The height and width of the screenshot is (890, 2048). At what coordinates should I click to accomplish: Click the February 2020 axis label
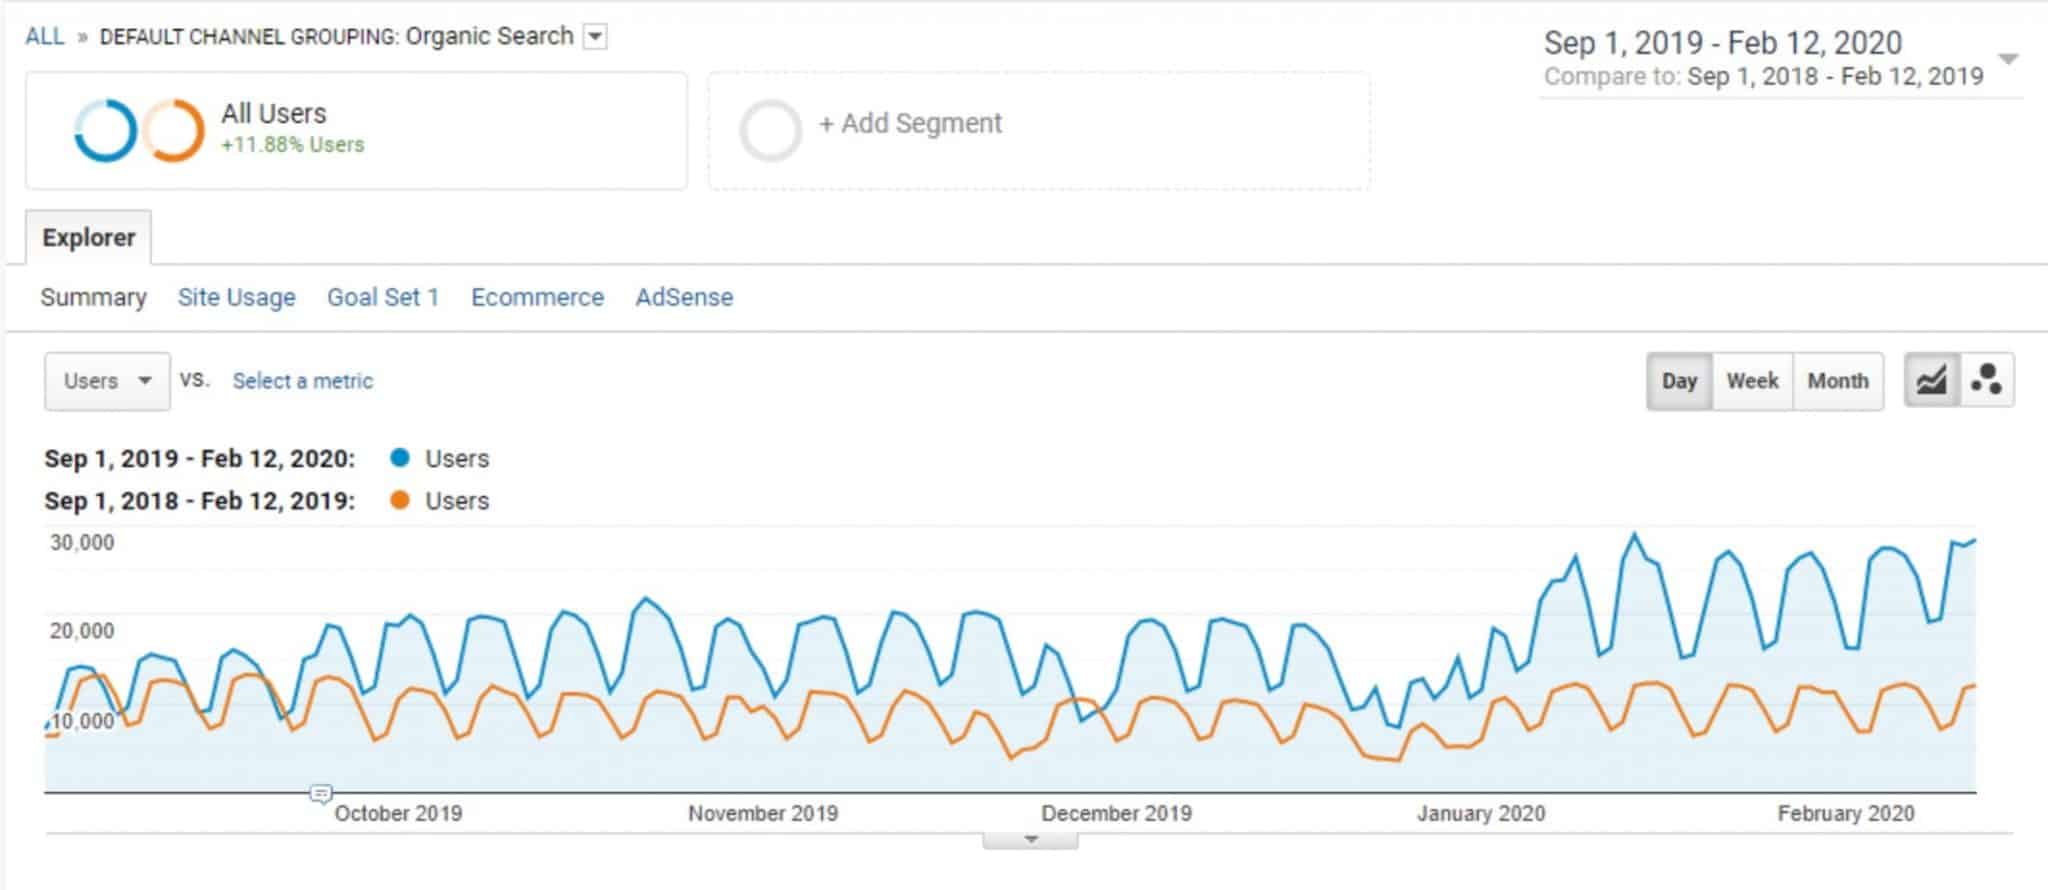pyautogui.click(x=1846, y=814)
